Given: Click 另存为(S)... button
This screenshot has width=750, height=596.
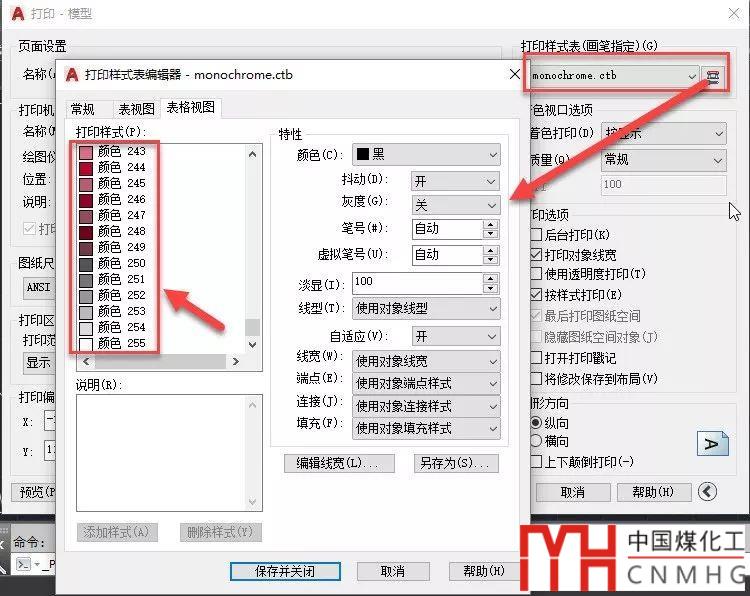Looking at the screenshot, I should coord(456,463).
